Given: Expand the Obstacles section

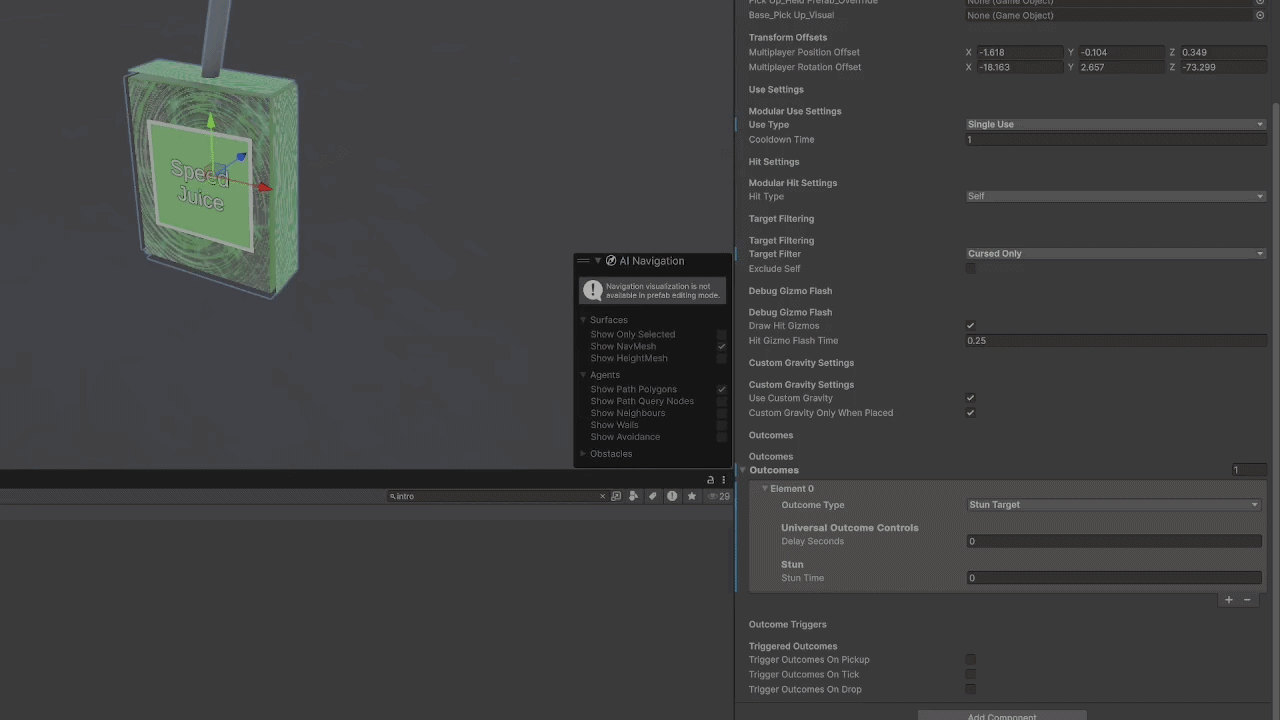Looking at the screenshot, I should 583,454.
